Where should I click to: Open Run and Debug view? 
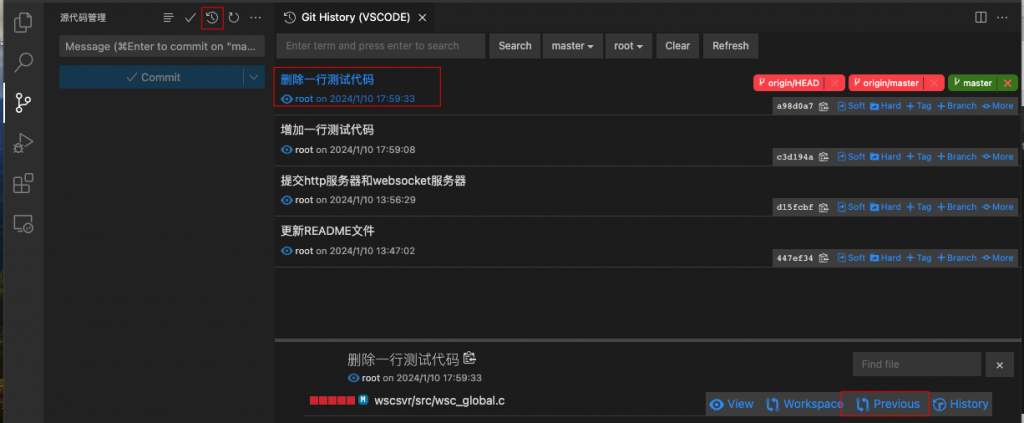pyautogui.click(x=23, y=143)
